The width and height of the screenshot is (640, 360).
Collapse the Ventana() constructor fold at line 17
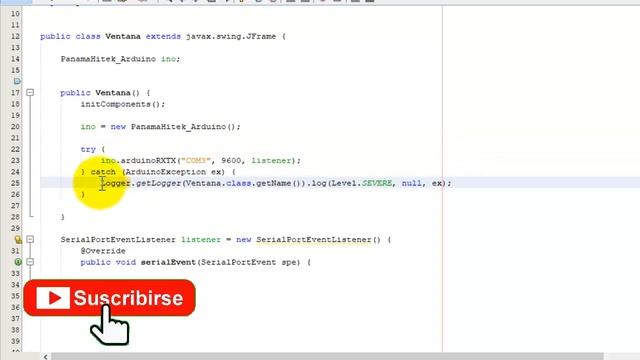(30, 93)
